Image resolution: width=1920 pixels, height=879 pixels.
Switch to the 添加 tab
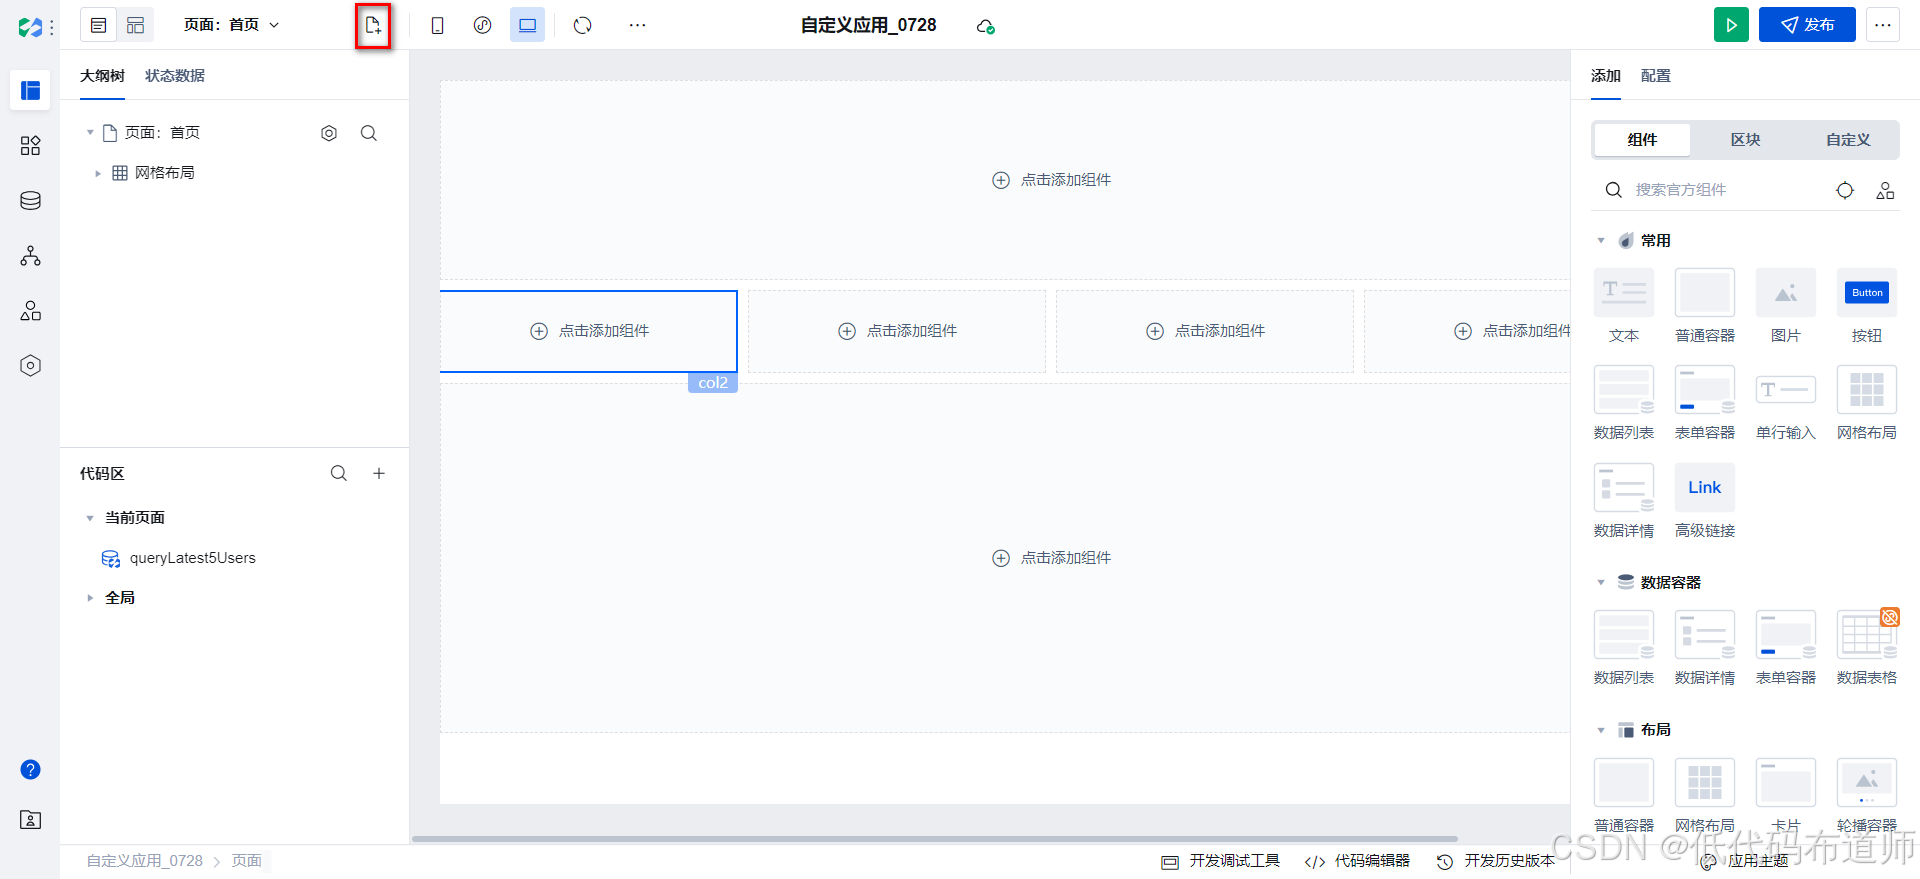[1606, 76]
